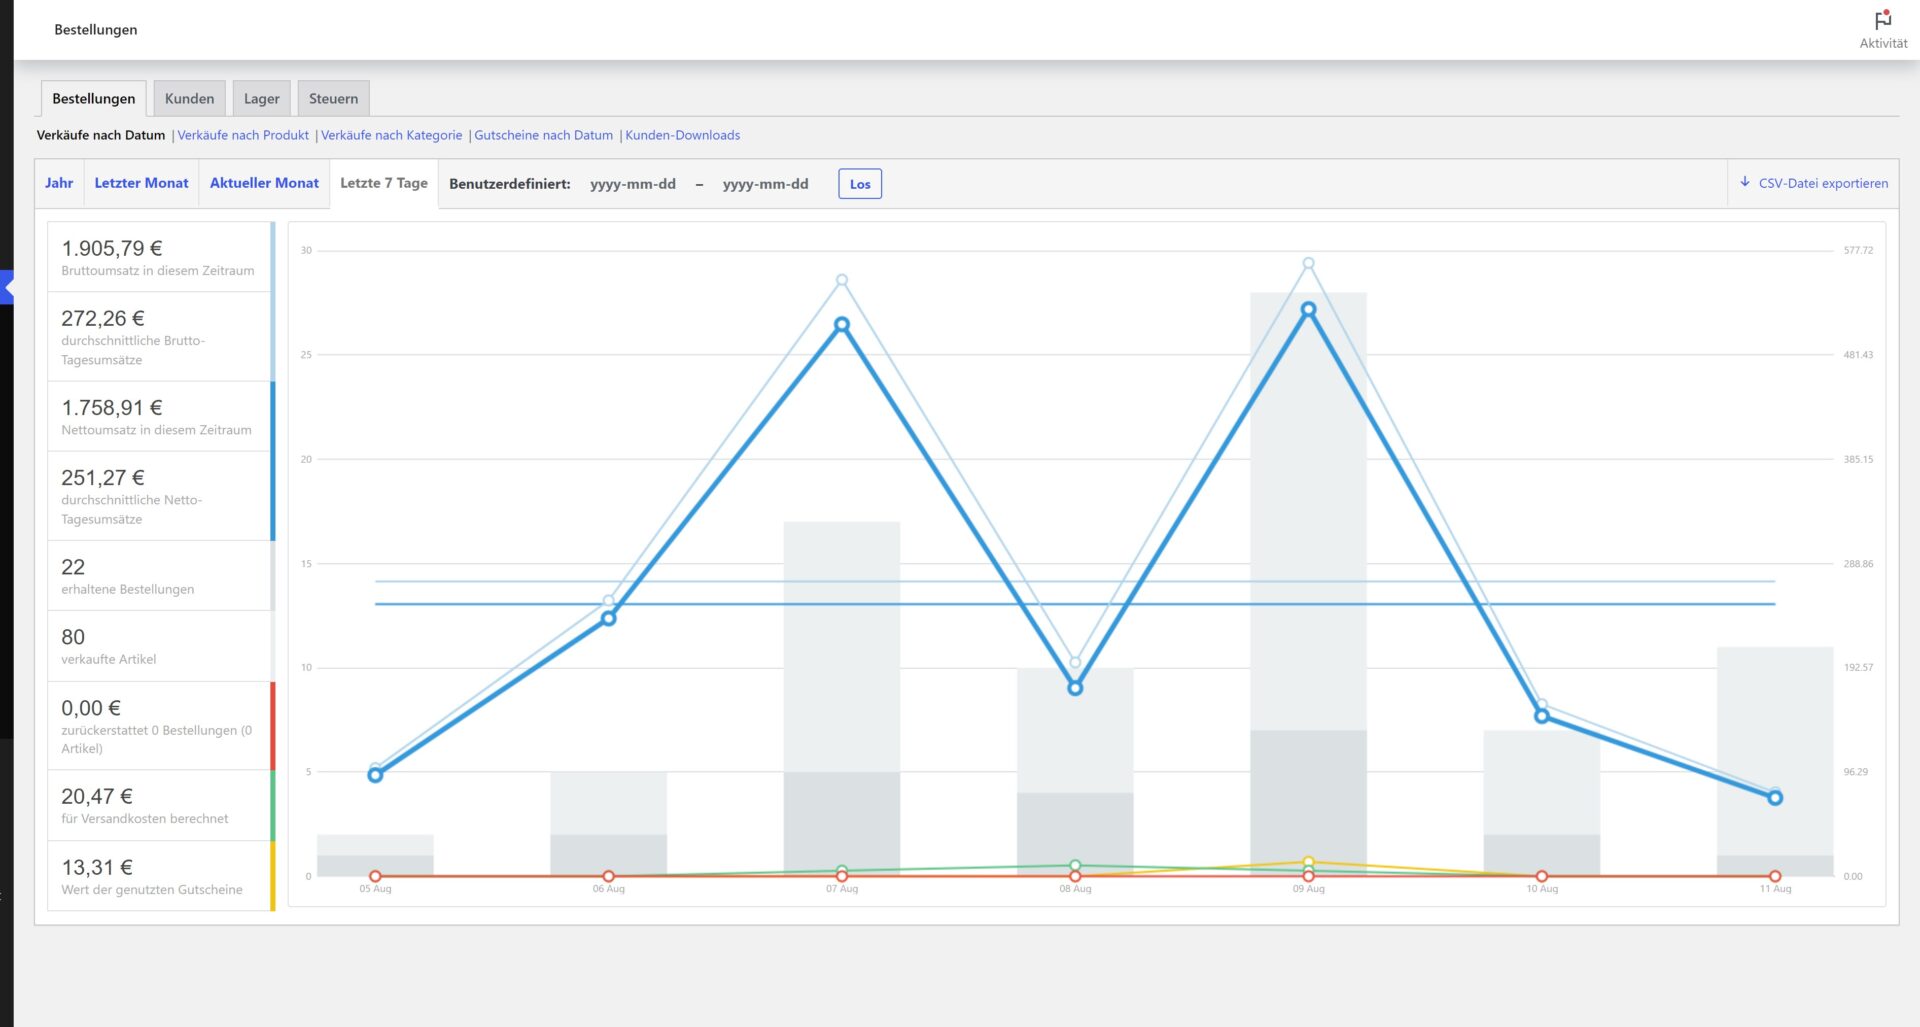The image size is (1920, 1027).
Task: Select the Aktueller Monat filter
Action: click(264, 183)
